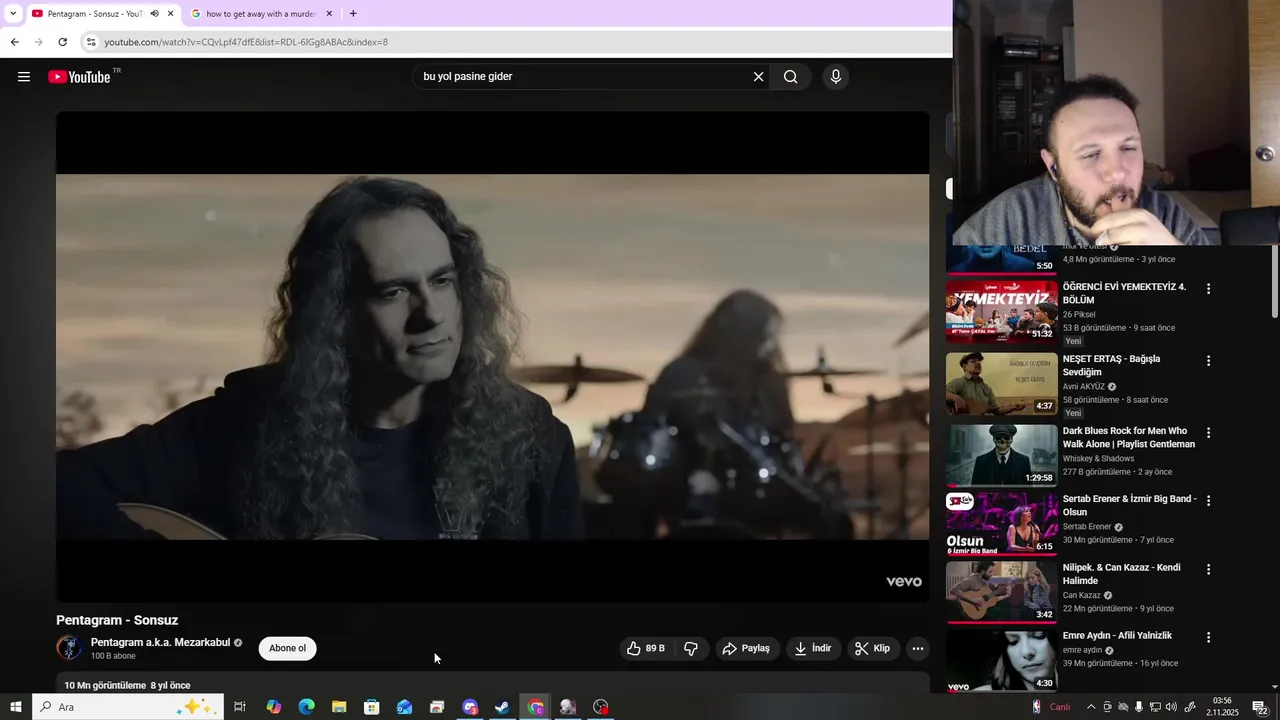This screenshot has height=720, width=1280.
Task: View site information icon in address bar
Action: [90, 42]
